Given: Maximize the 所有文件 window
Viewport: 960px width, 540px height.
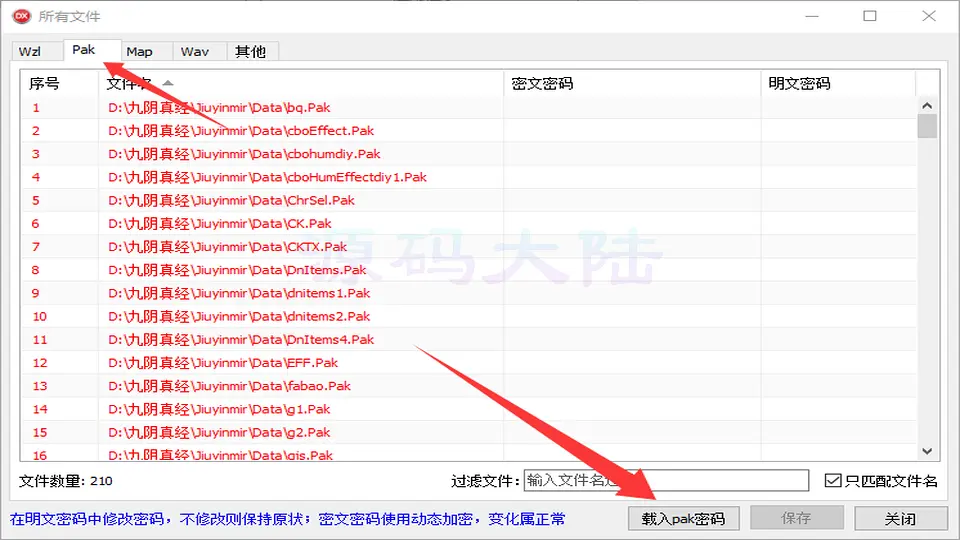Looking at the screenshot, I should [x=869, y=16].
